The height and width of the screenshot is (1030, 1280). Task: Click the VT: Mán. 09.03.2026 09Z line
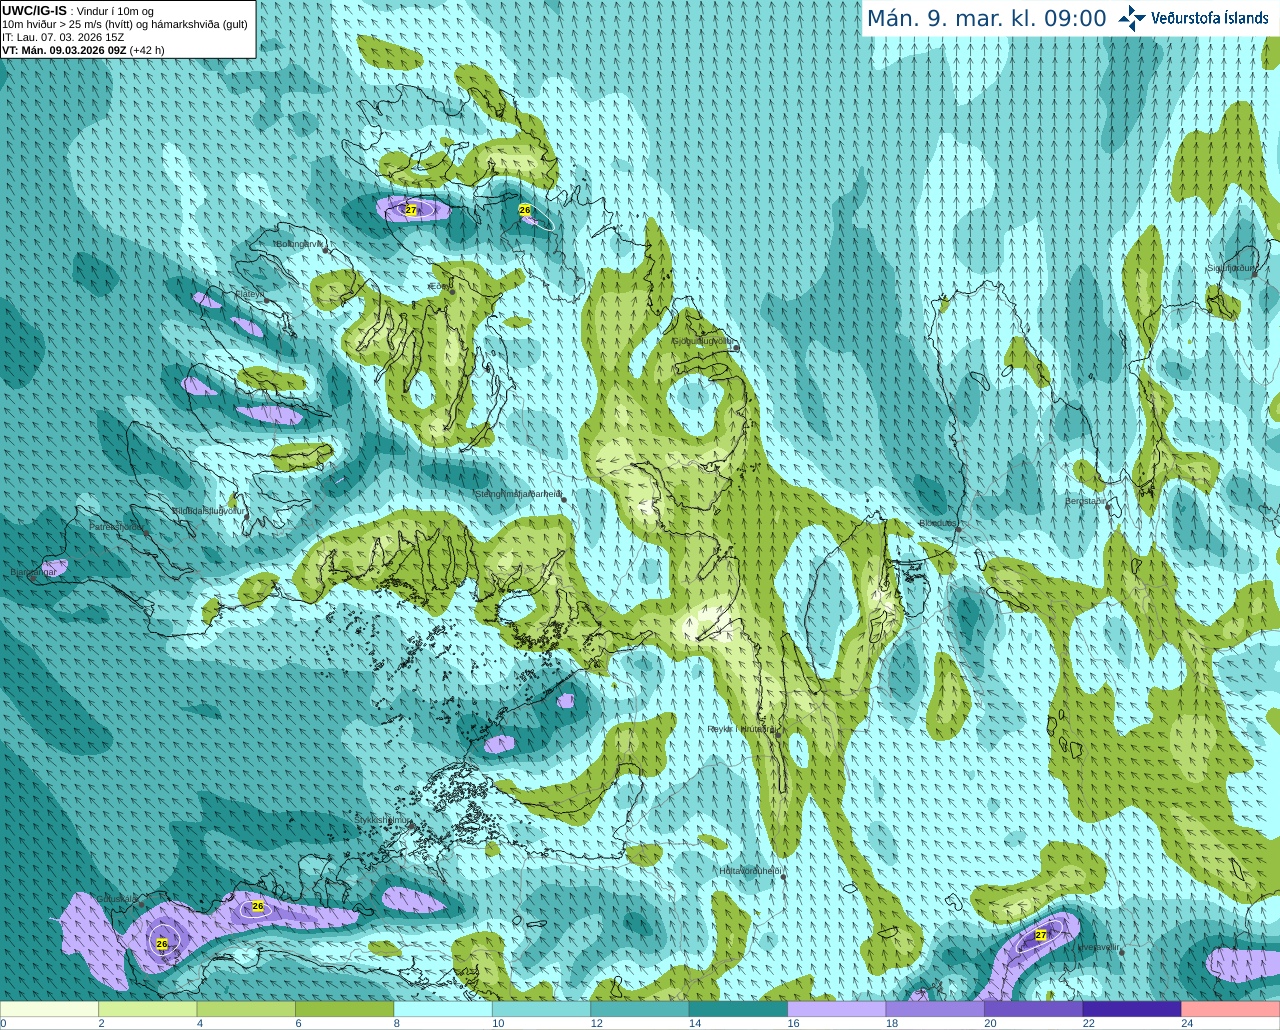tap(83, 50)
